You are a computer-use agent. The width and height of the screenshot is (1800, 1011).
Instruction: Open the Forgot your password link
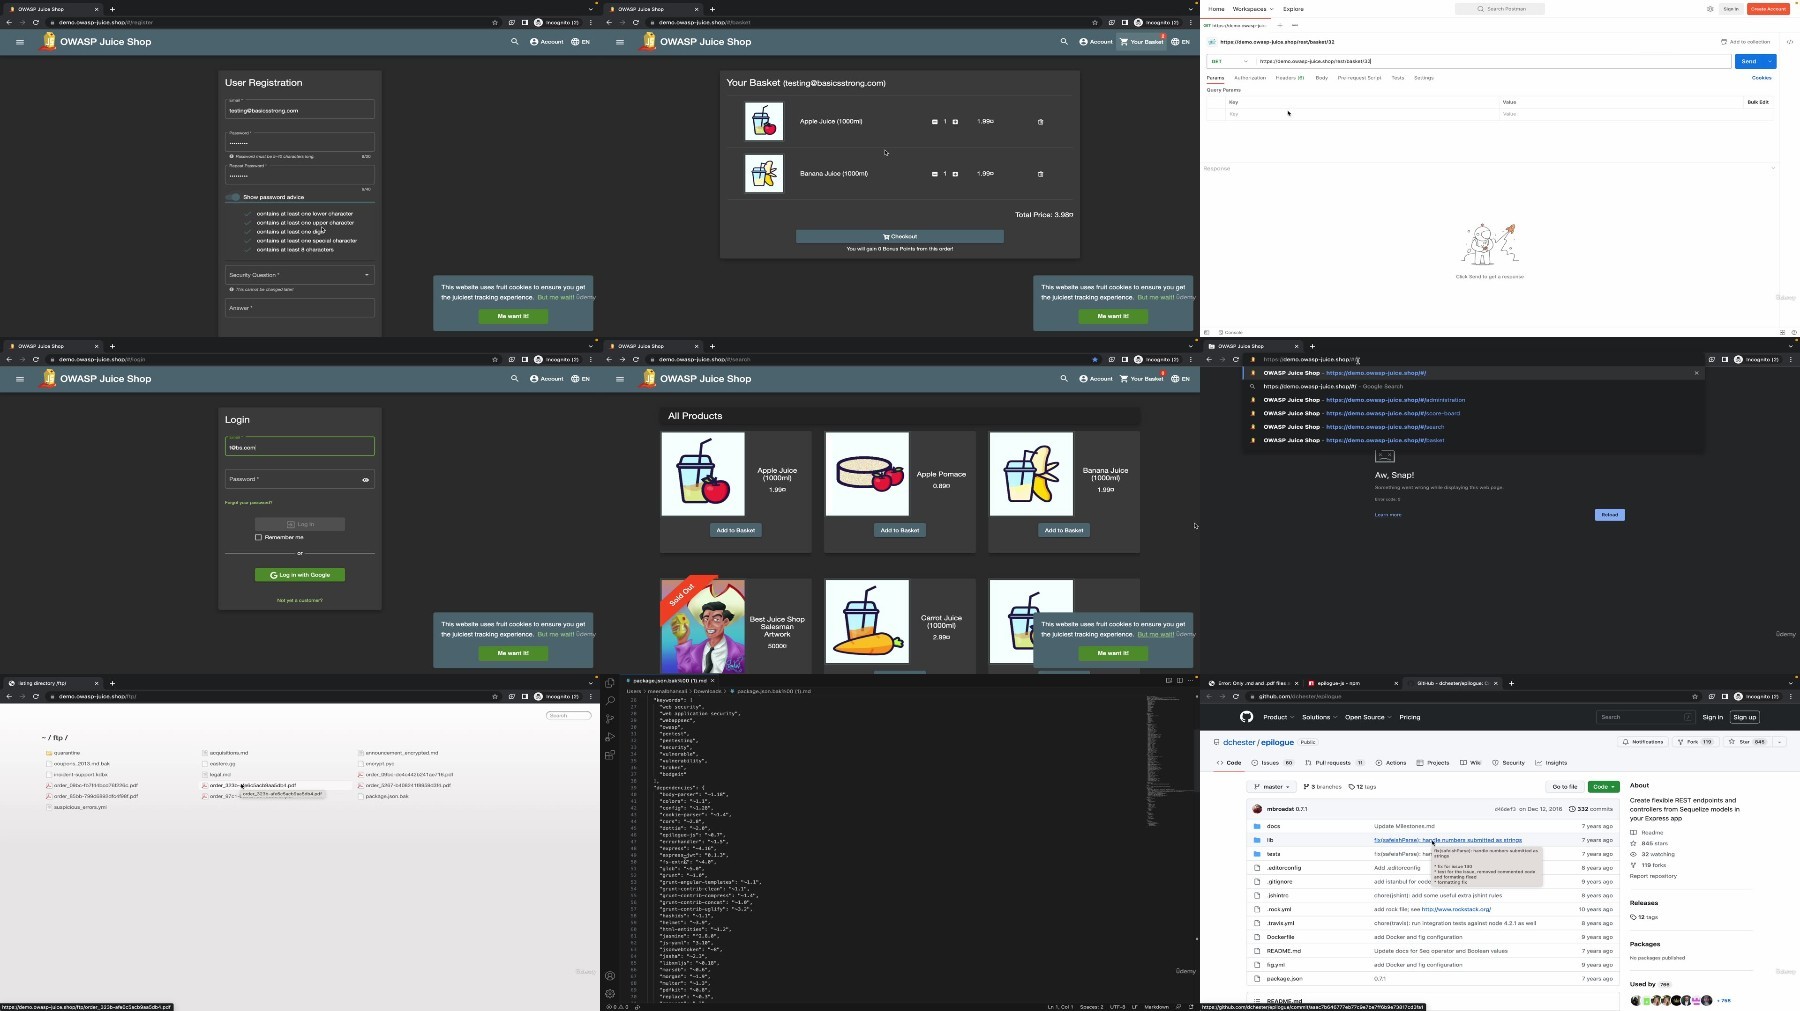click(x=248, y=503)
